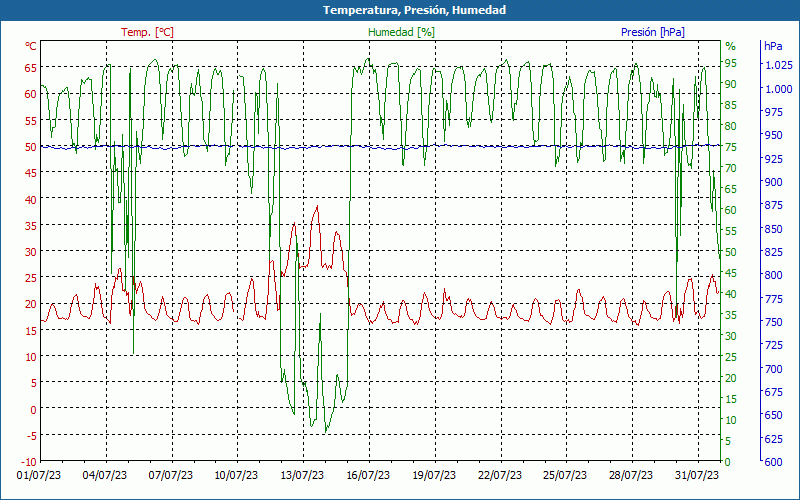Click the date label 25/07/23
This screenshot has height=500, width=800.
565,476
